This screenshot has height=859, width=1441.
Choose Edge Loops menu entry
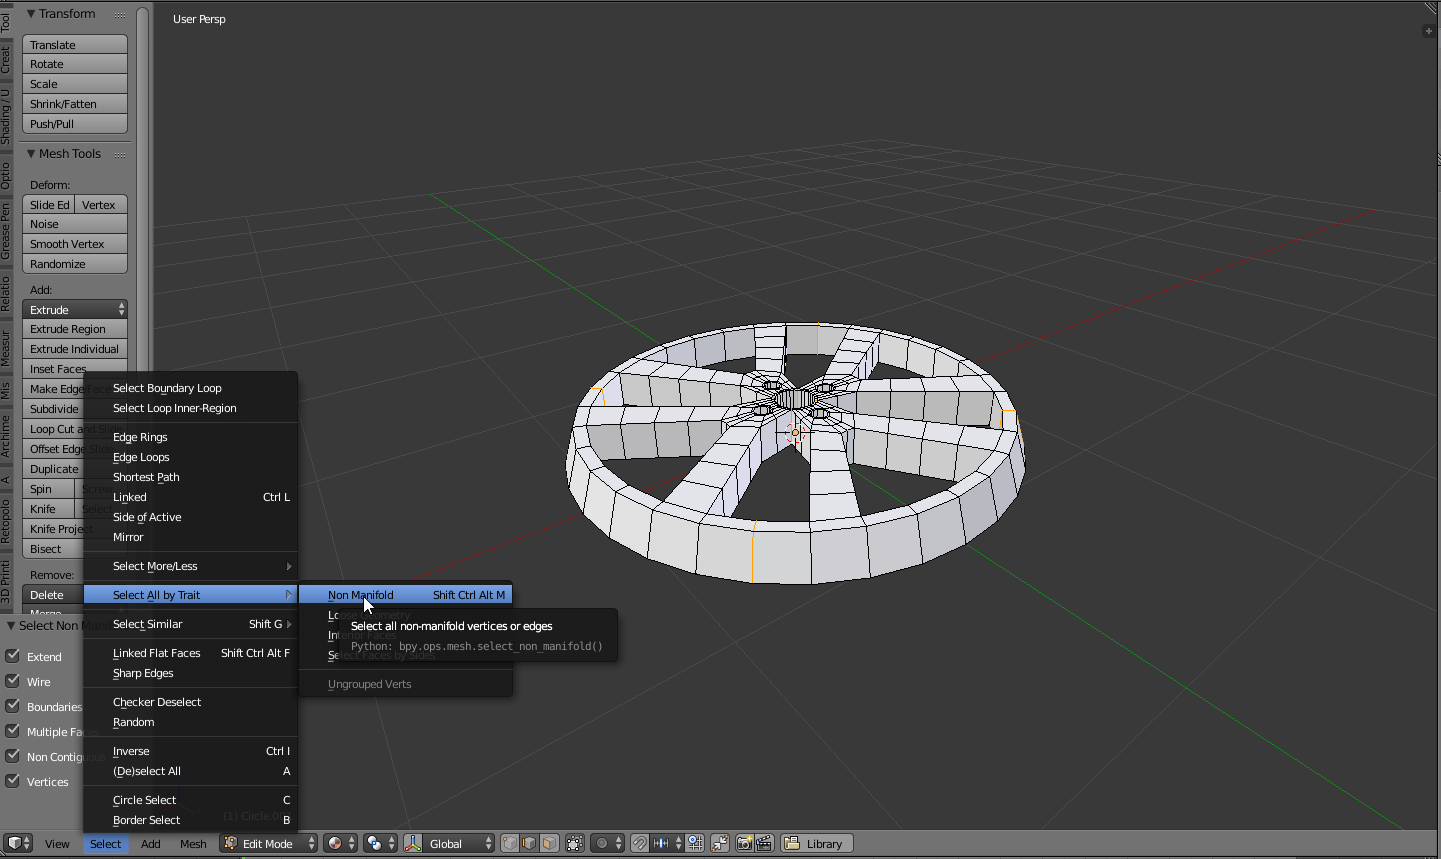pos(190,457)
